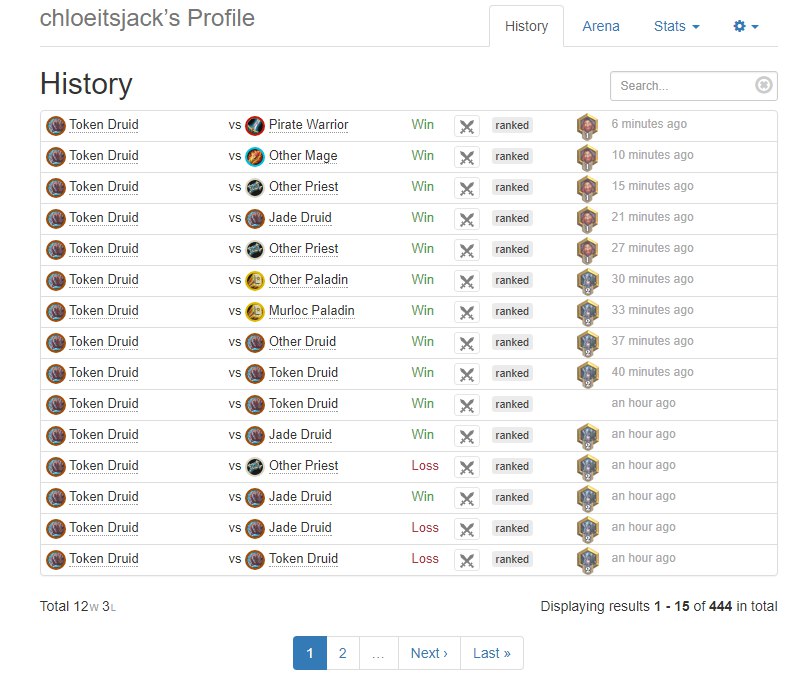Click the Murloc Paladin class icon
806x676 pixels.
pyautogui.click(x=255, y=311)
